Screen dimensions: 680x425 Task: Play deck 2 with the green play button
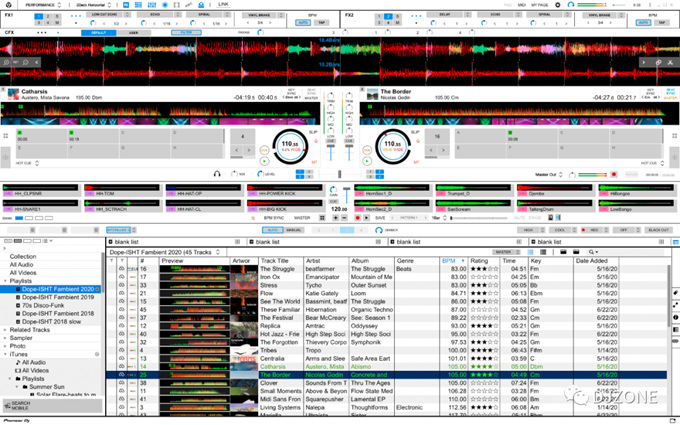[x=367, y=161]
